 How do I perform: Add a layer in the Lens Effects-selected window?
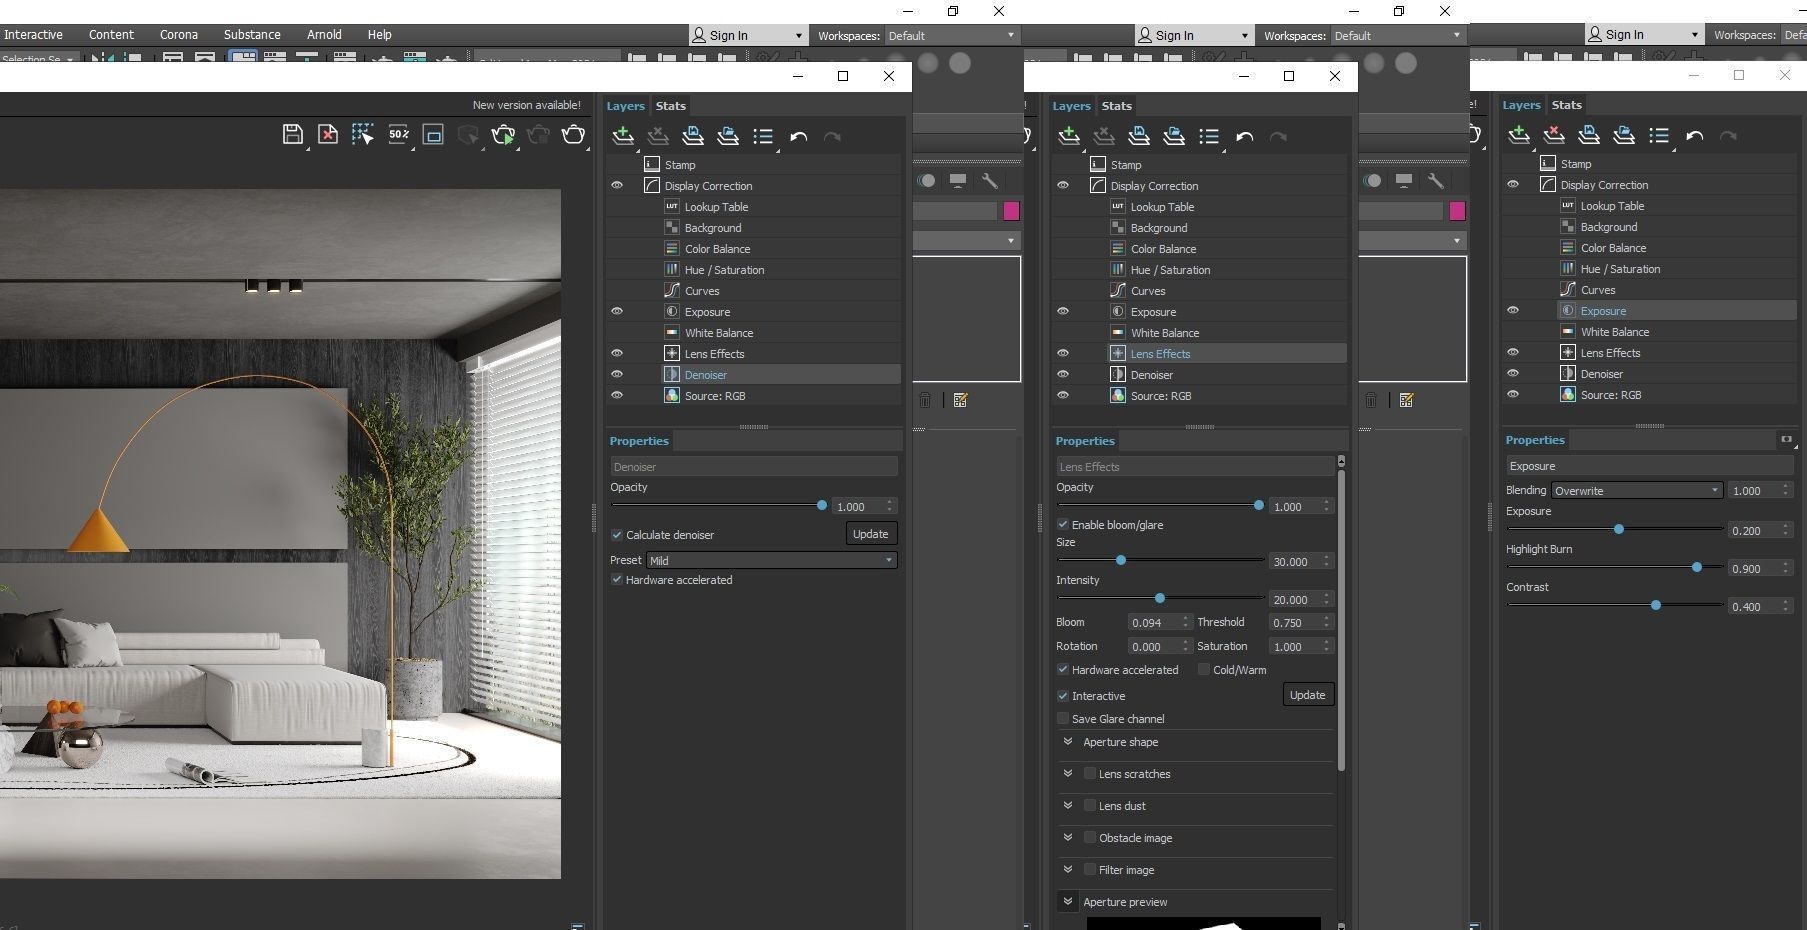coord(1069,136)
